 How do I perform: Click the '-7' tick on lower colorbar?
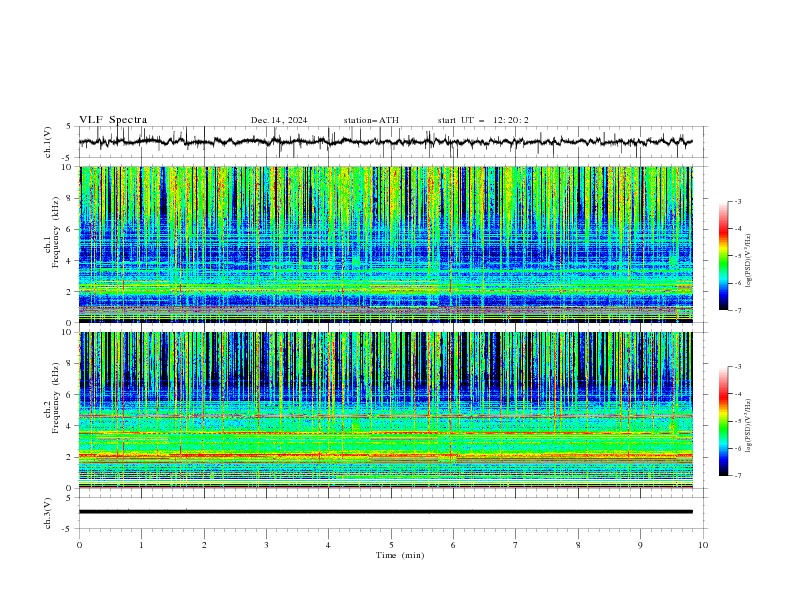pyautogui.click(x=737, y=476)
